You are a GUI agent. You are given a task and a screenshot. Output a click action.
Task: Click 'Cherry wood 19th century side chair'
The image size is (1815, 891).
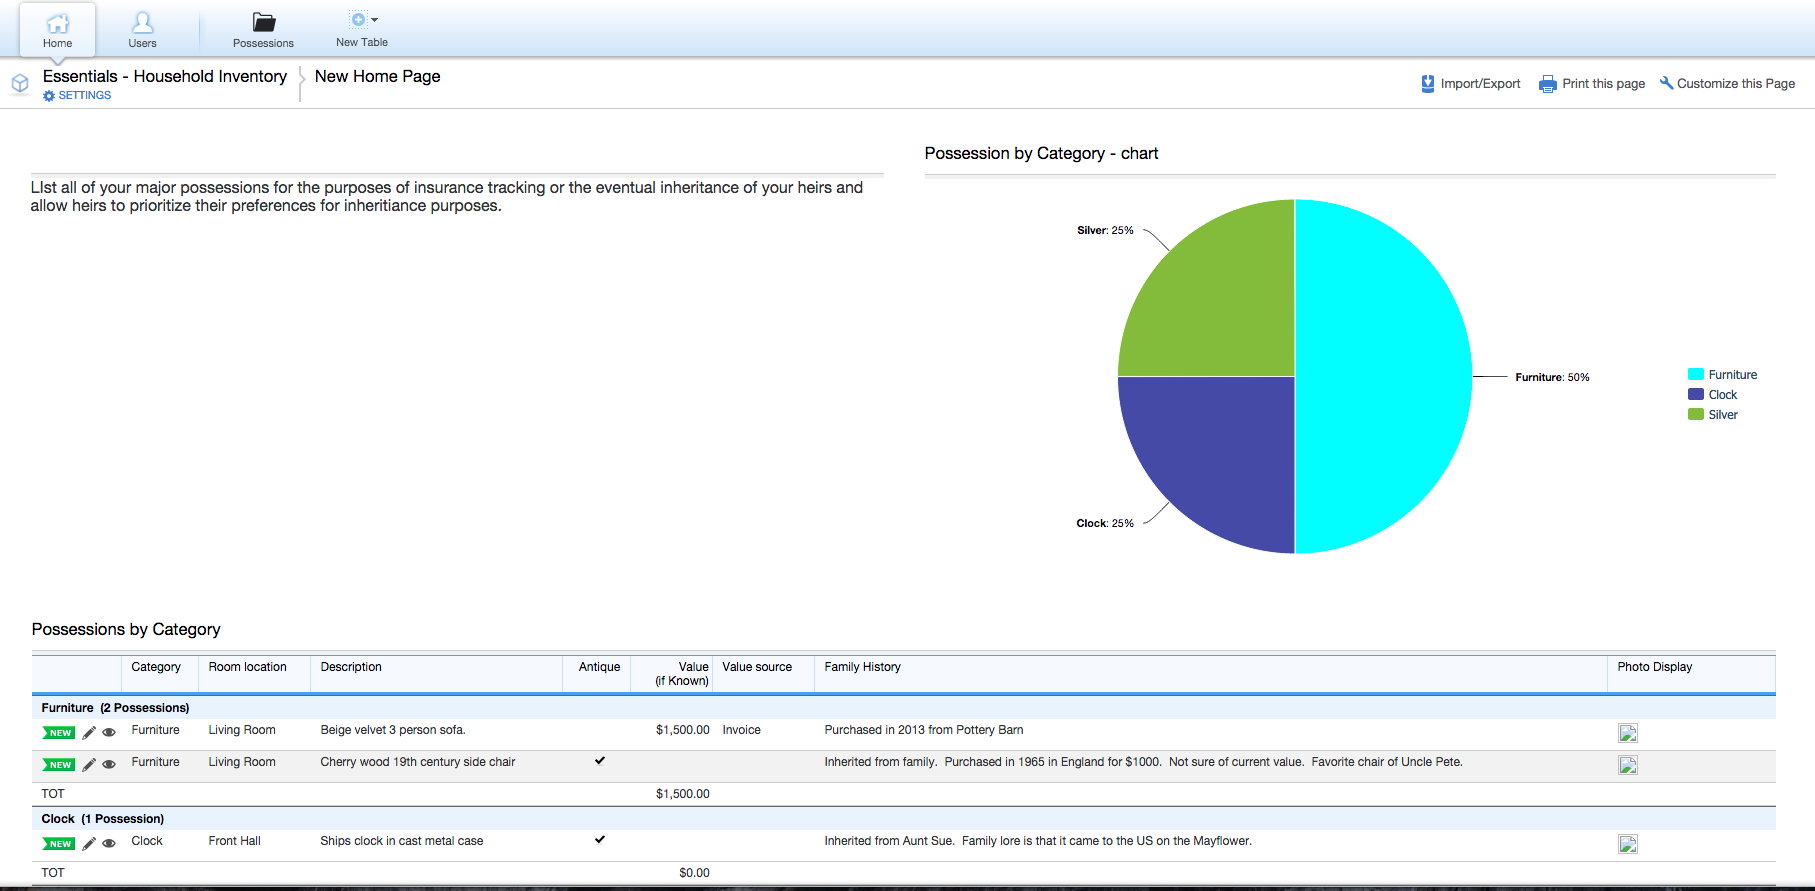(x=418, y=762)
